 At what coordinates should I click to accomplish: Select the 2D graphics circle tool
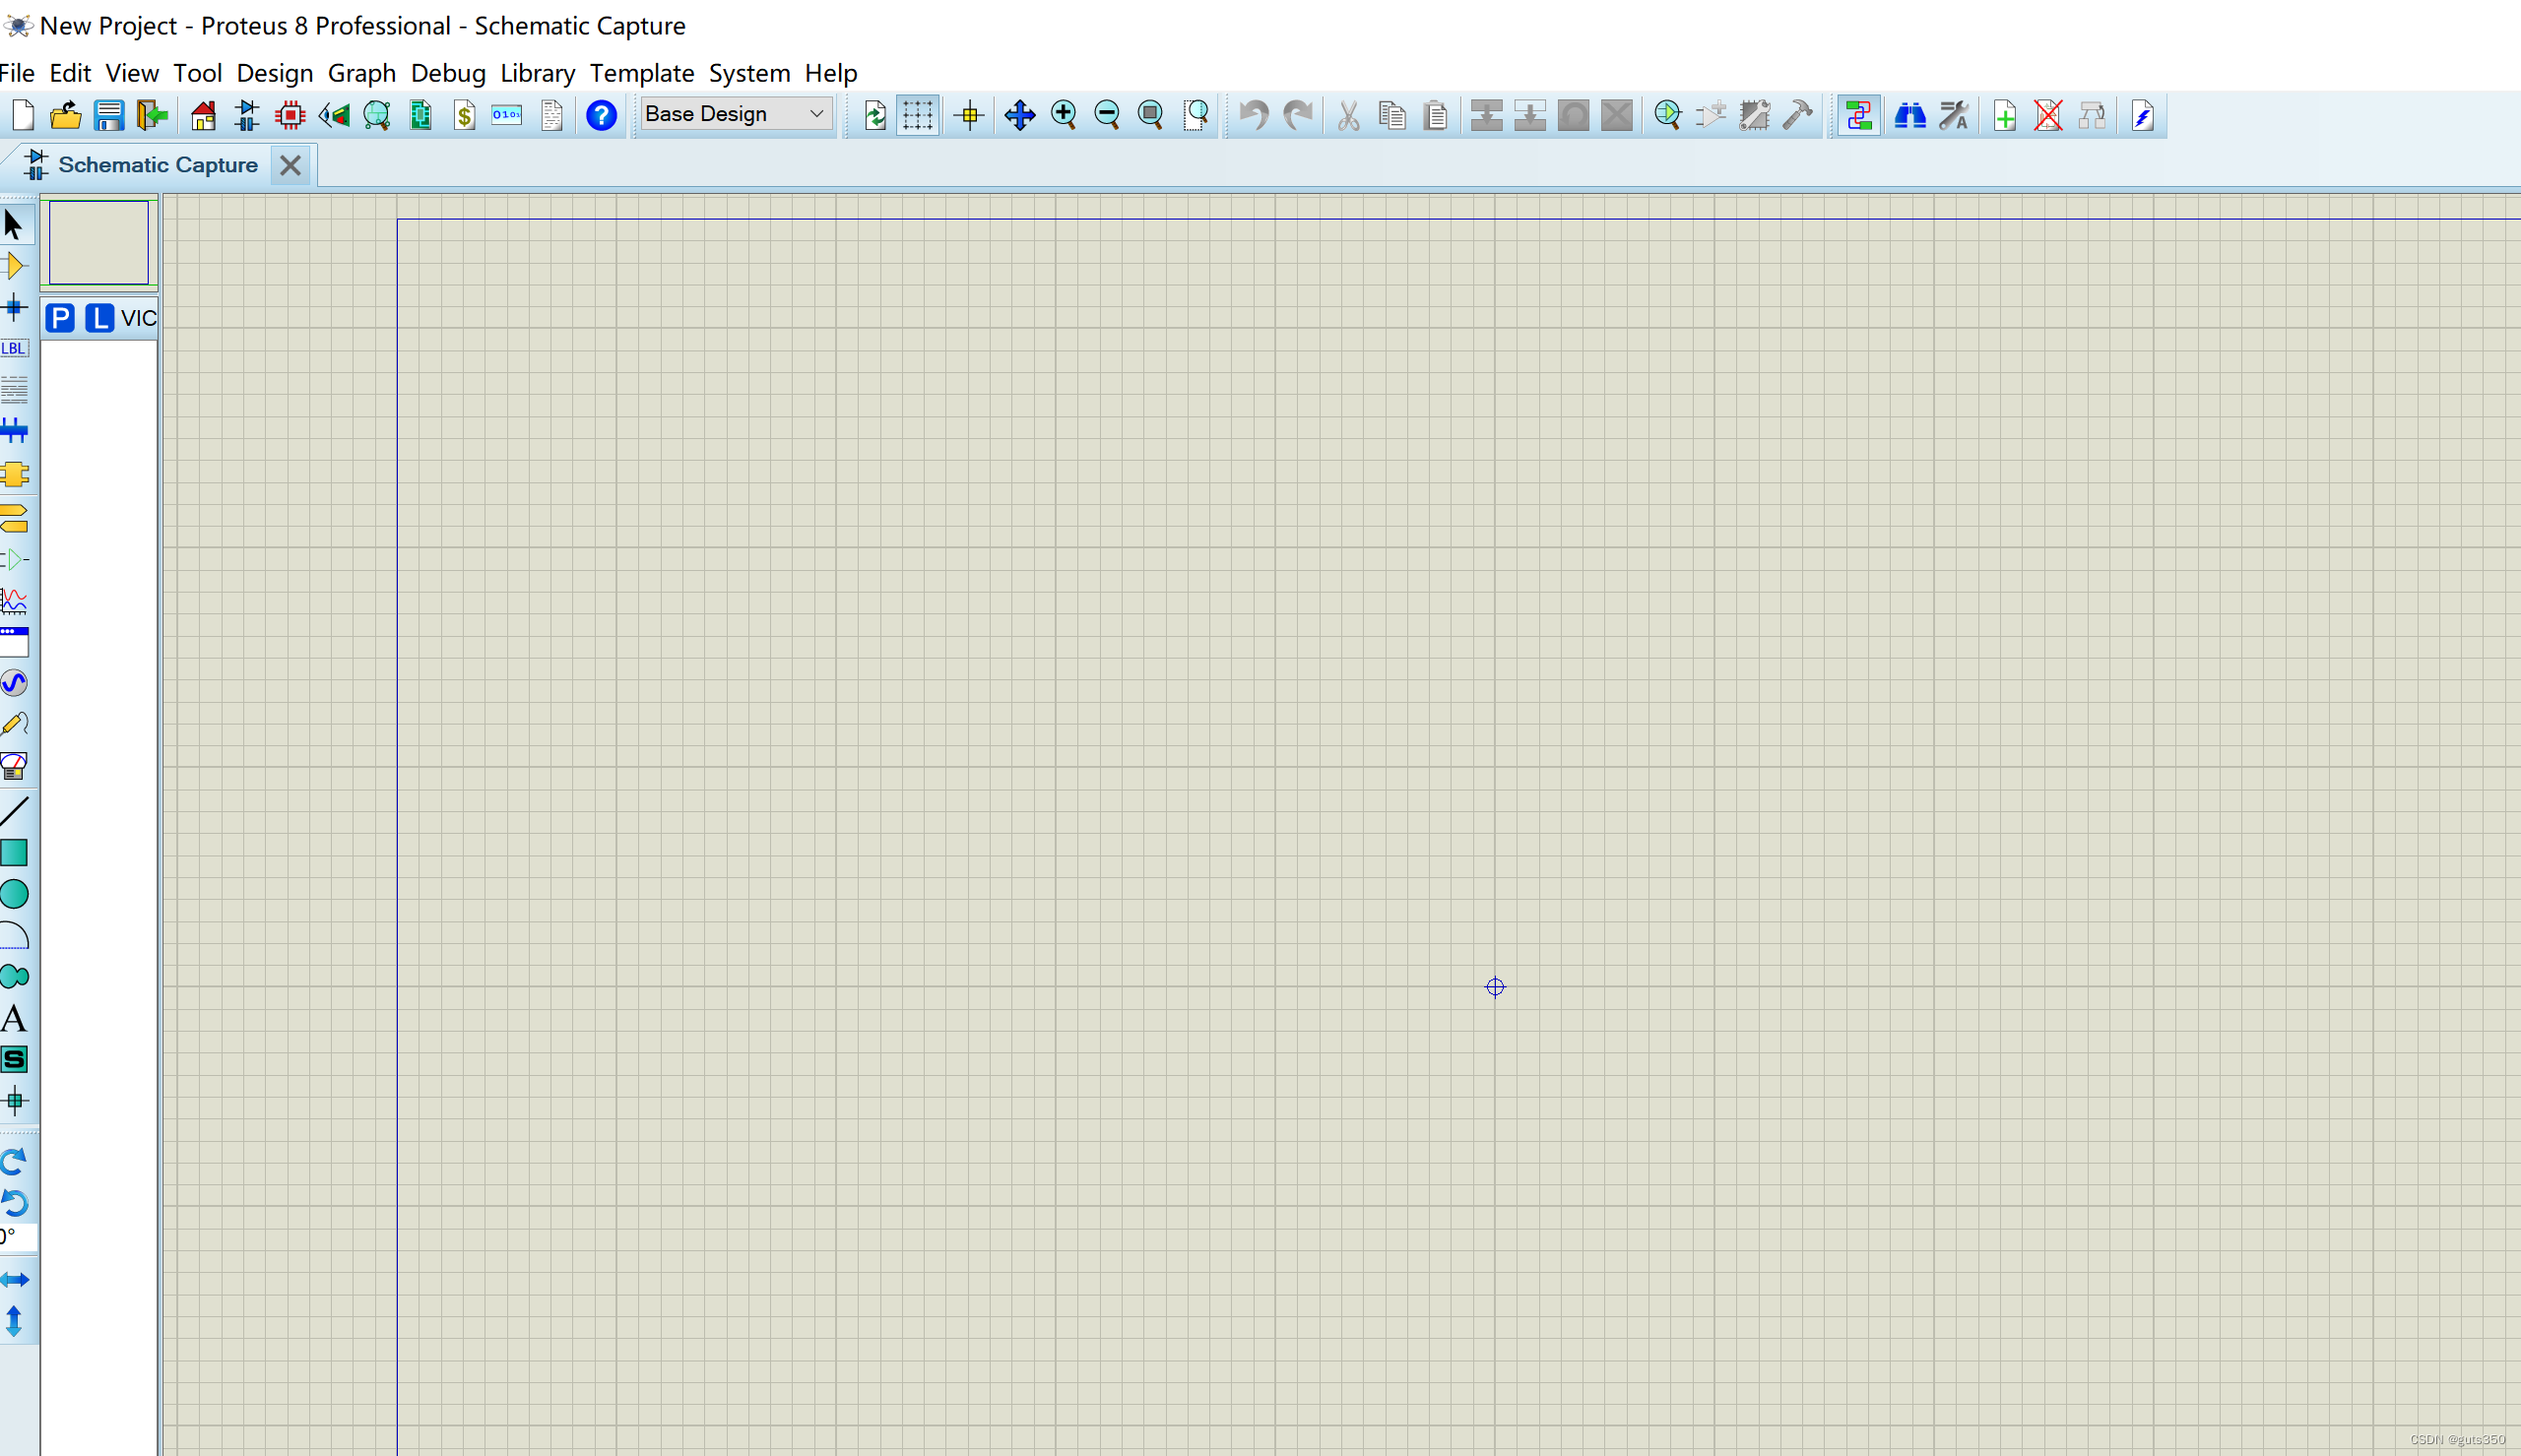pos(14,894)
